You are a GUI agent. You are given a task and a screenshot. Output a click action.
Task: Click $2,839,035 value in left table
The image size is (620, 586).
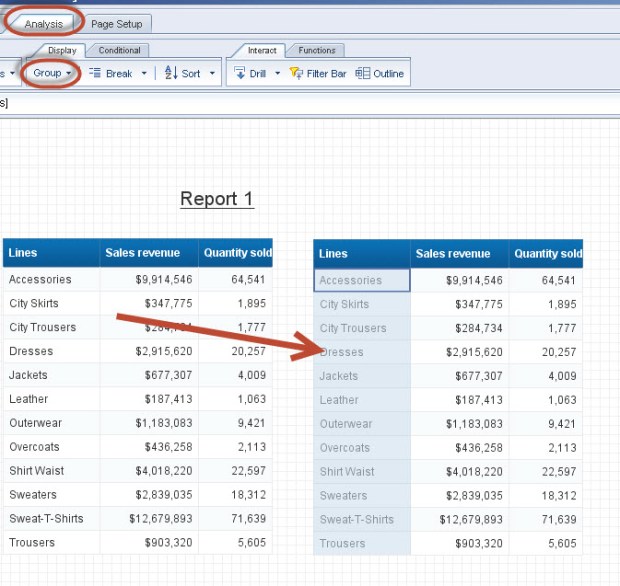164,495
